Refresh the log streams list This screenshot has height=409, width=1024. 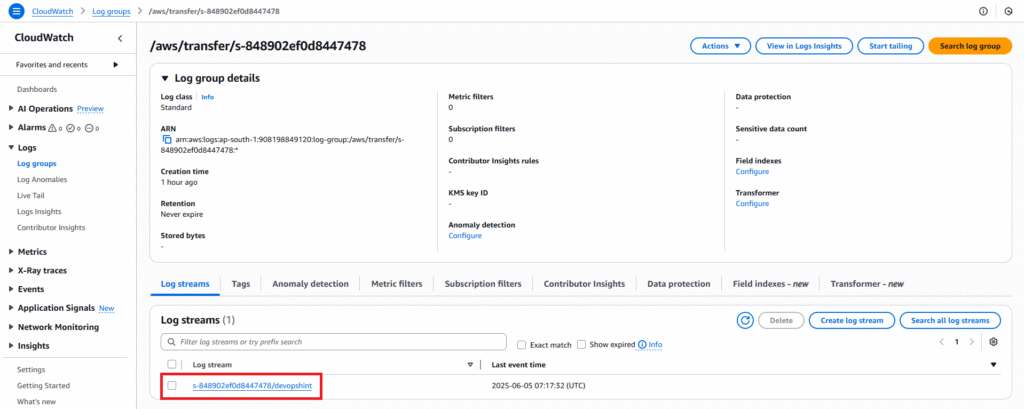(x=745, y=321)
